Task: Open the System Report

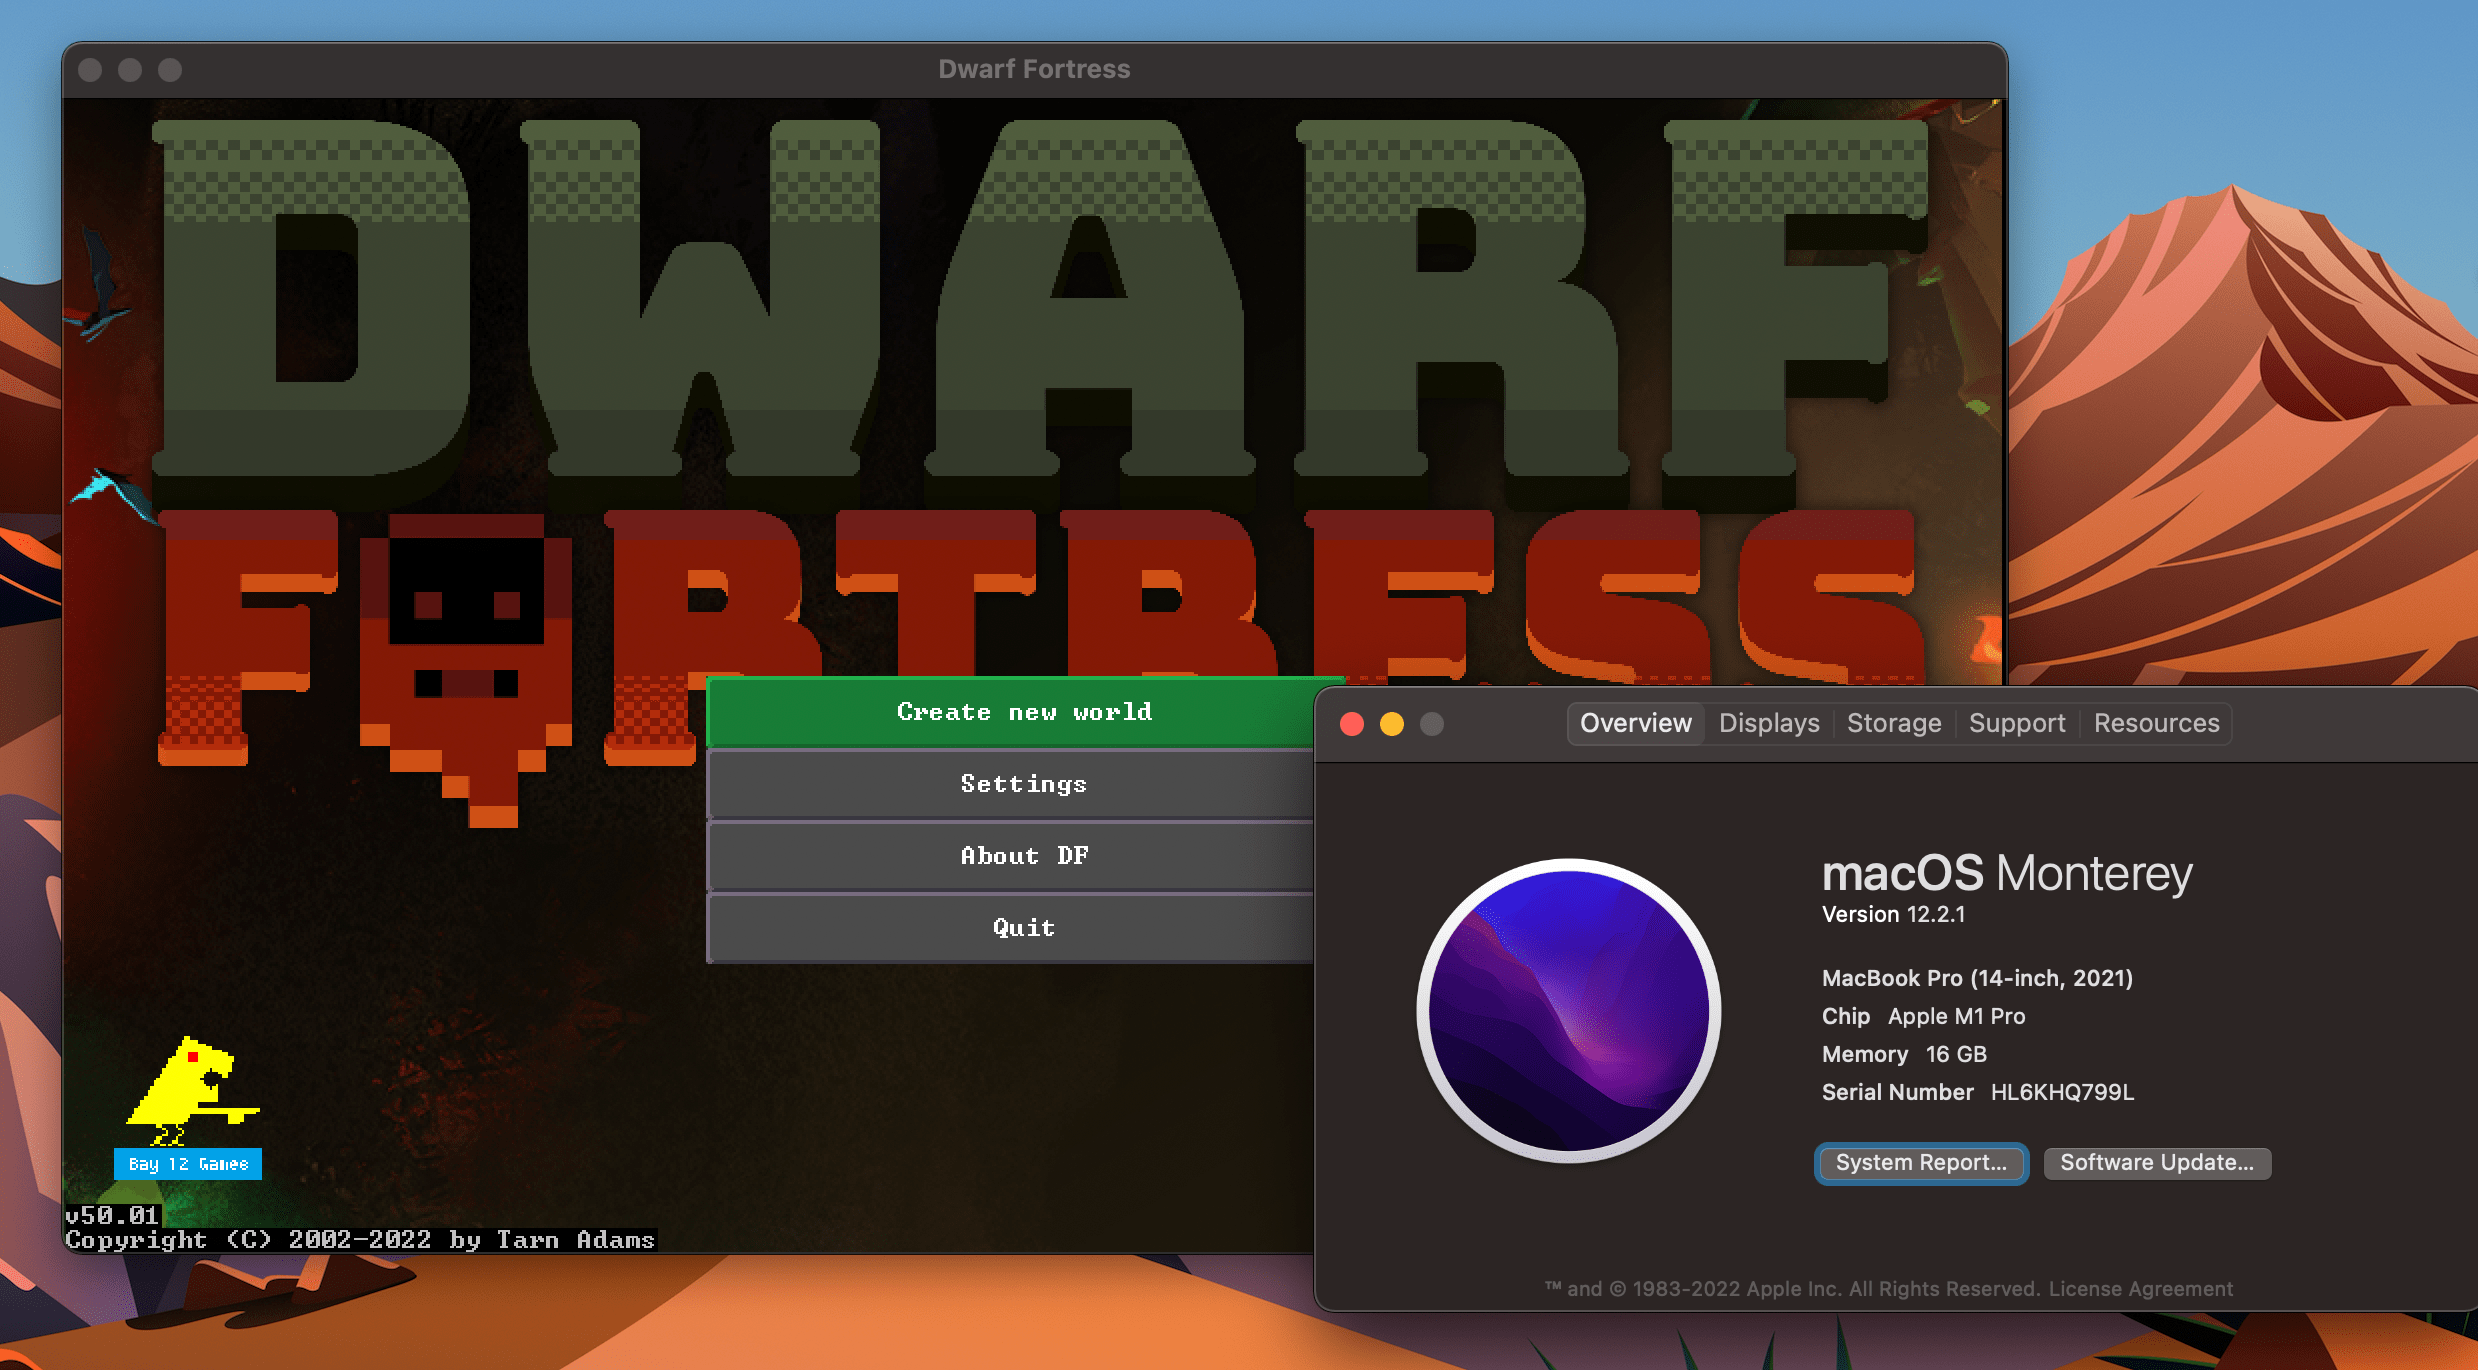Action: [1921, 1163]
